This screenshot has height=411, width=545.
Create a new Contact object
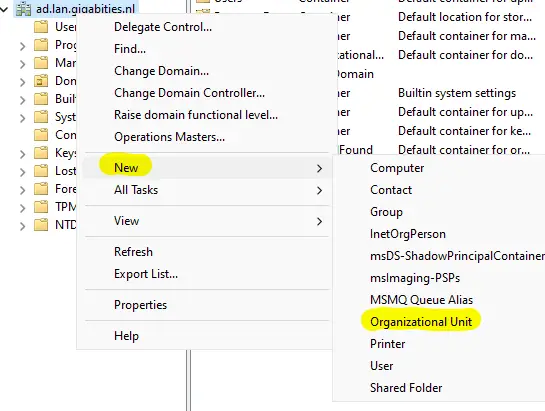coord(391,190)
